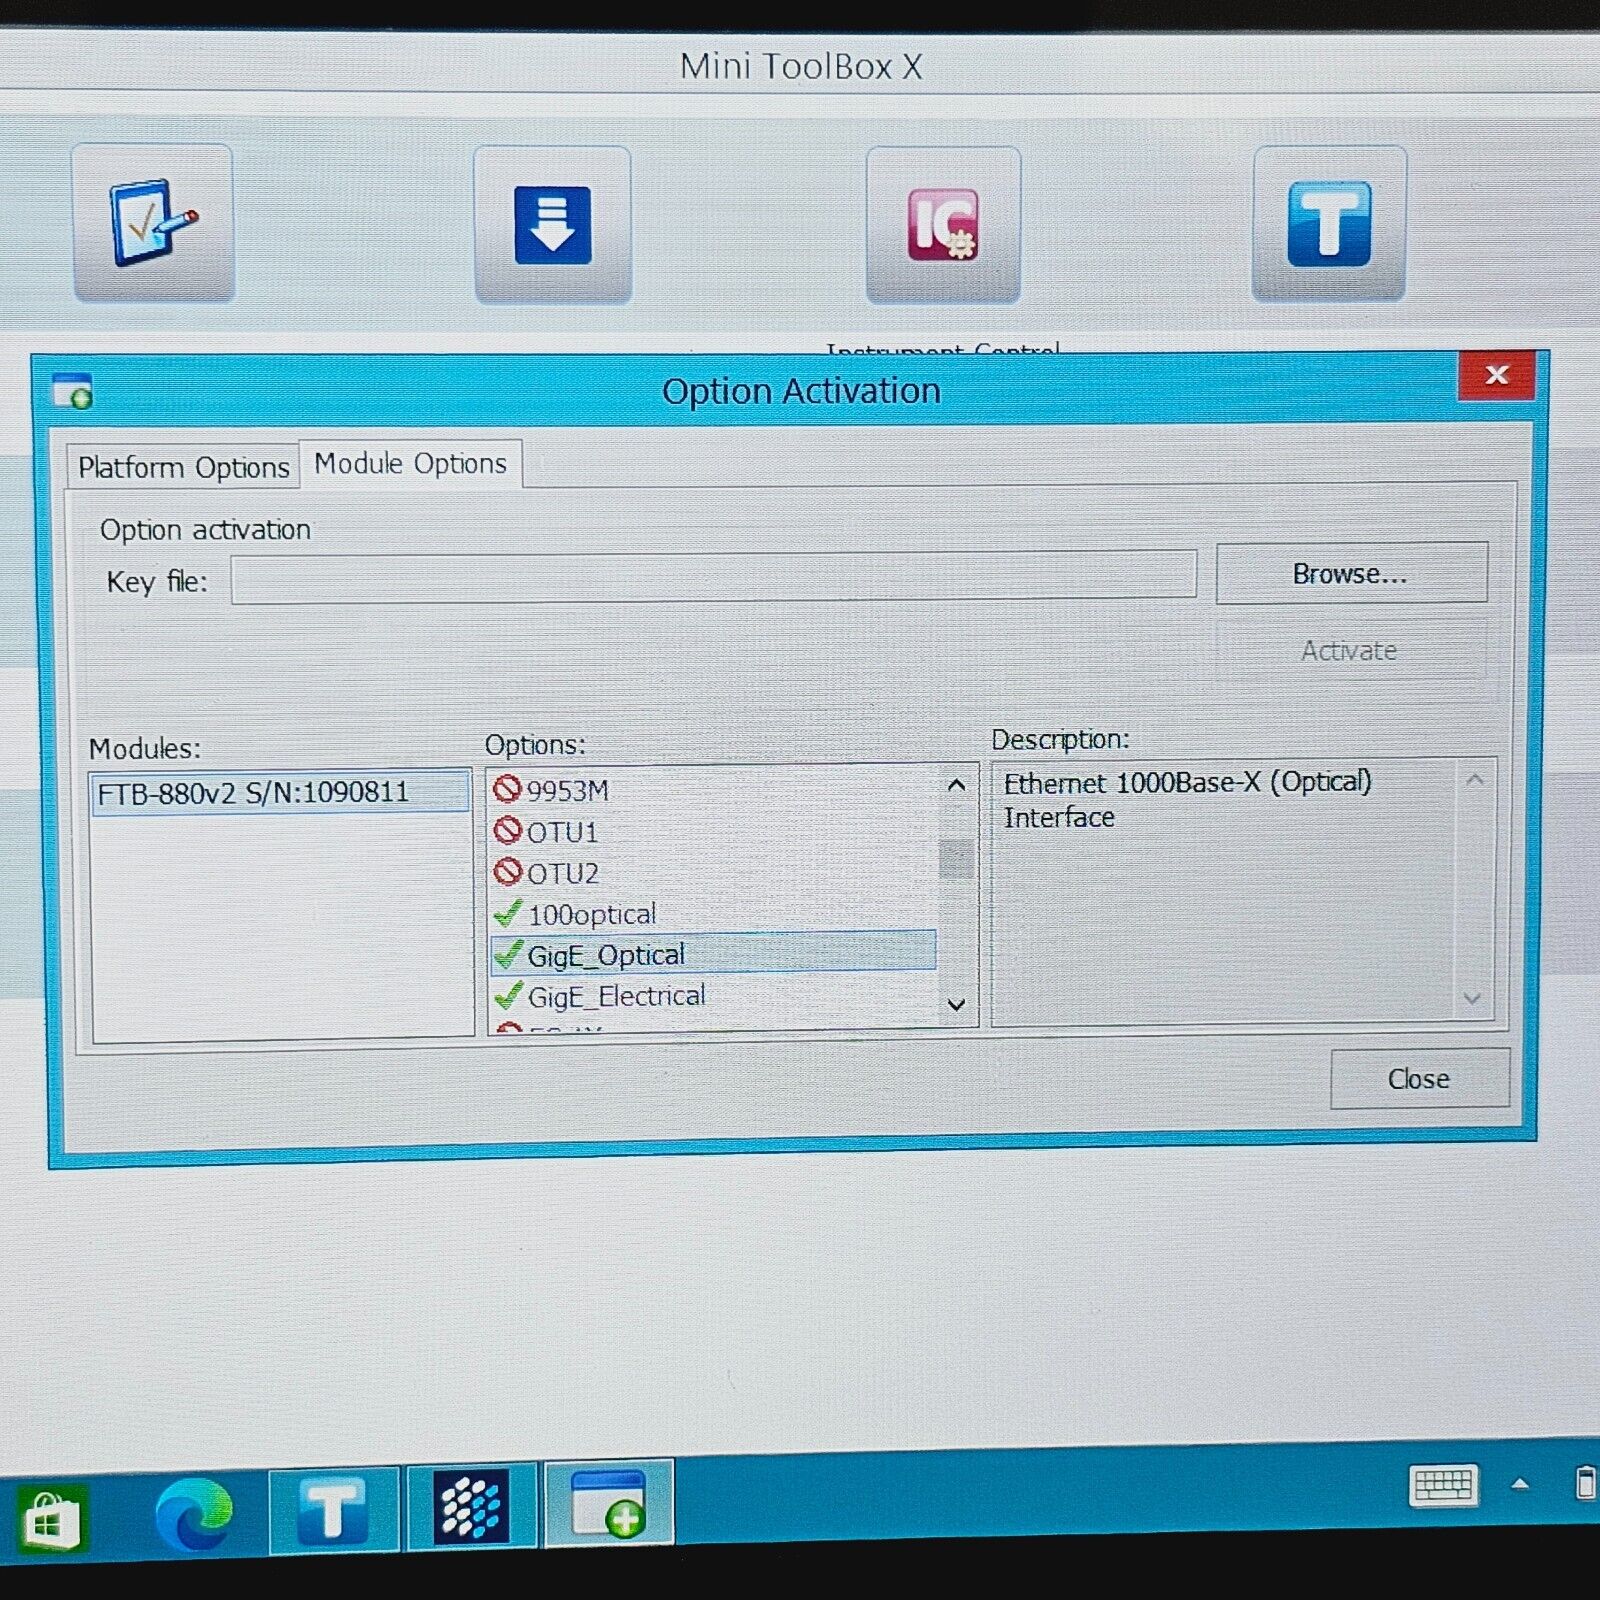Open the checklist tablet icon in Mini ToolBox

(x=153, y=222)
